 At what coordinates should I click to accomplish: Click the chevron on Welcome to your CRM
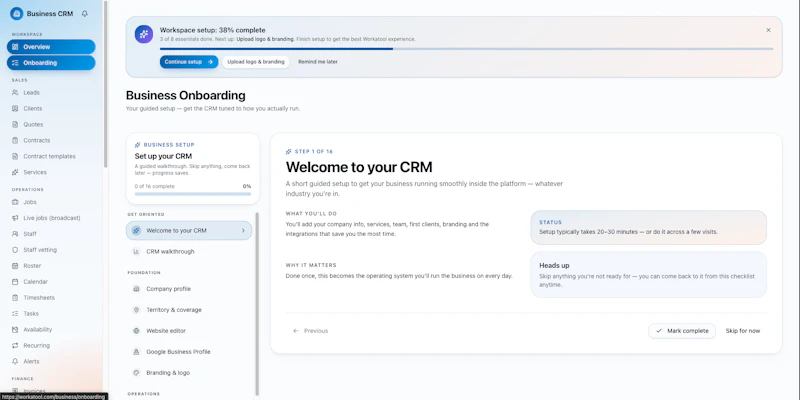click(243, 231)
